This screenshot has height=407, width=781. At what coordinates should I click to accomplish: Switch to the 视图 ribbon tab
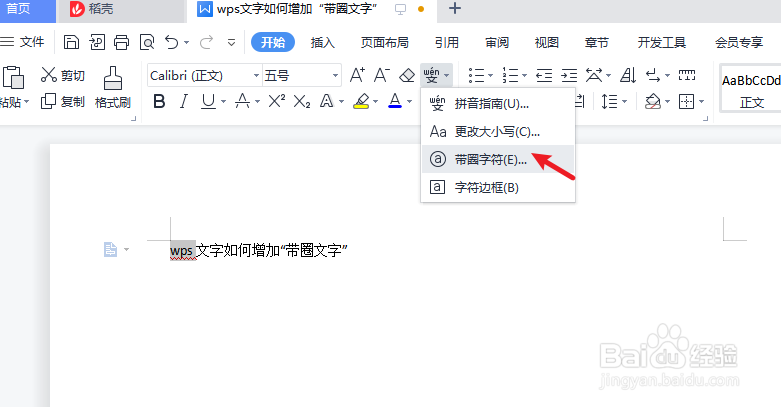click(x=547, y=42)
